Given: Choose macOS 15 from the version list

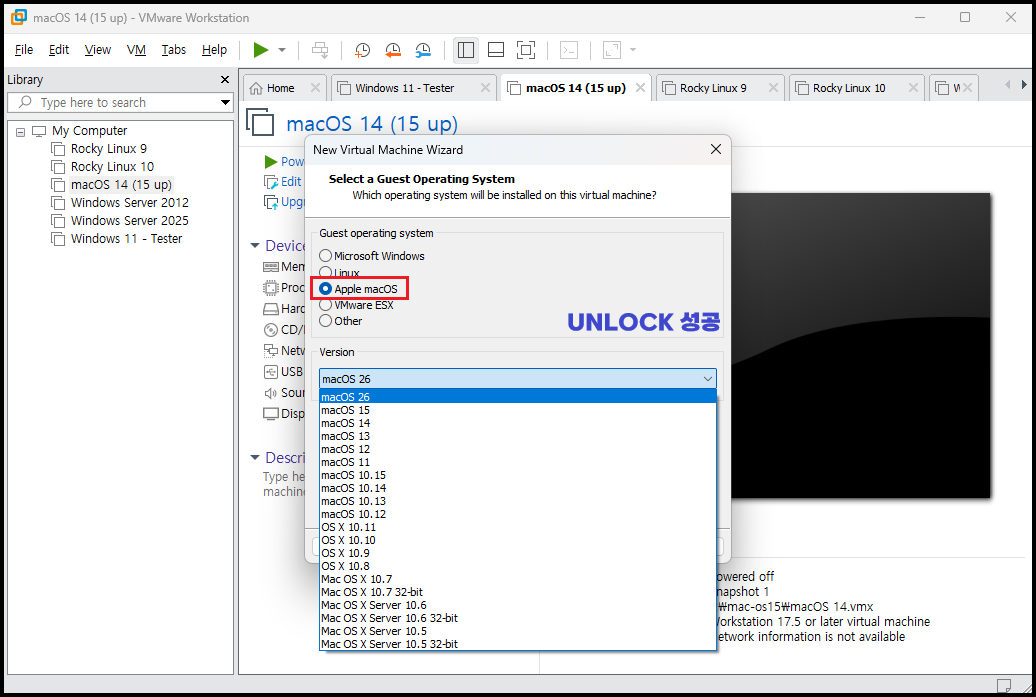Looking at the screenshot, I should tap(517, 410).
